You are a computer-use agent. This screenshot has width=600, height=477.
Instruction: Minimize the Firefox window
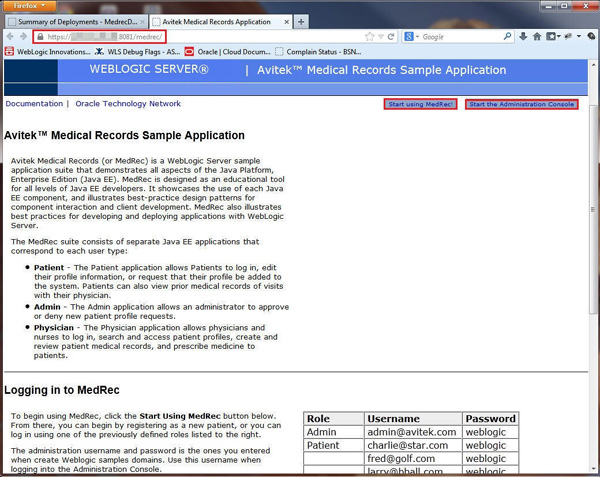coord(549,5)
